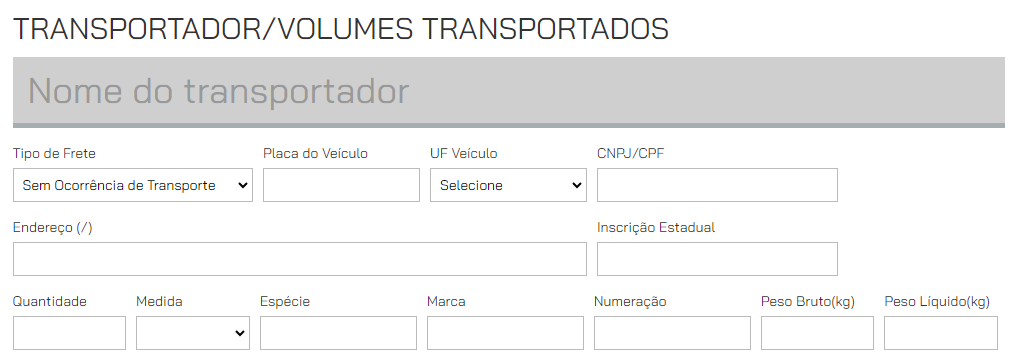The width and height of the screenshot is (1012, 360).
Task: Click the Transportador/Volumes Transportados heading
Action: click(341, 29)
